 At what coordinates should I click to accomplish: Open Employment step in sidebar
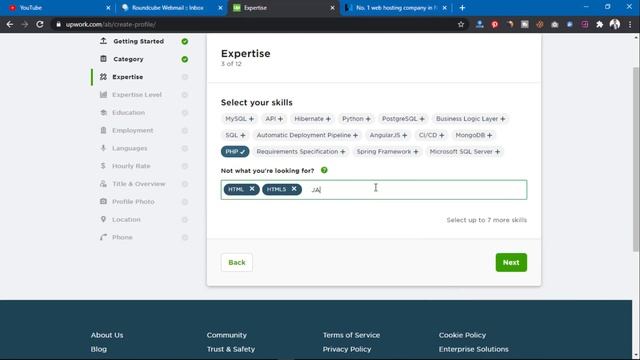point(133,130)
